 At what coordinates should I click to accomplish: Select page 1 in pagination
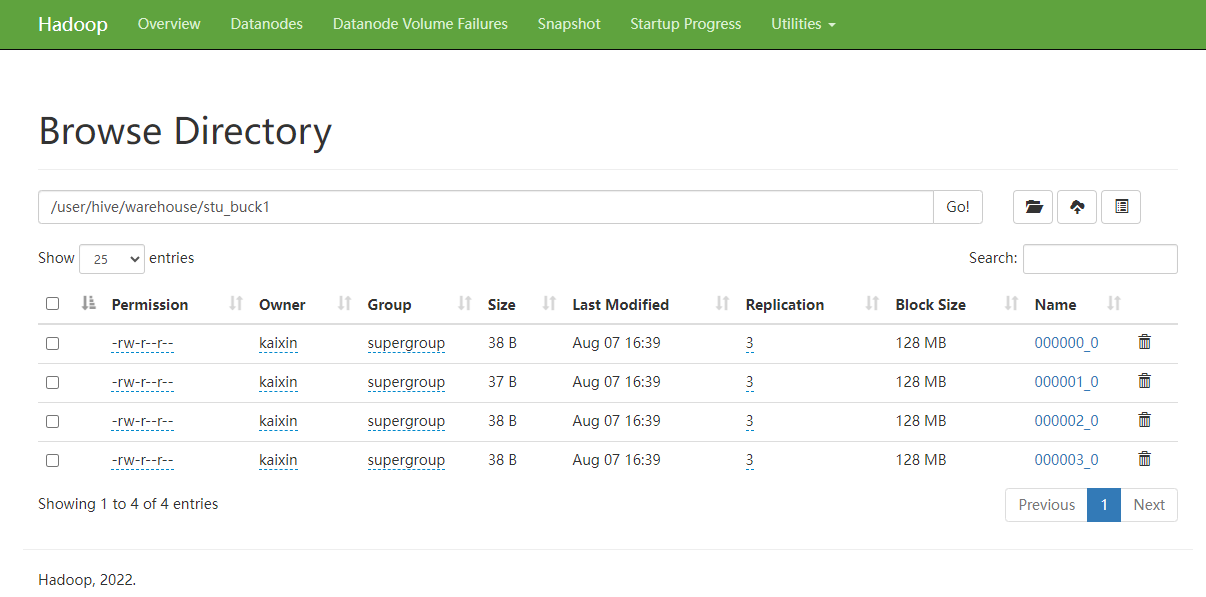click(x=1104, y=505)
